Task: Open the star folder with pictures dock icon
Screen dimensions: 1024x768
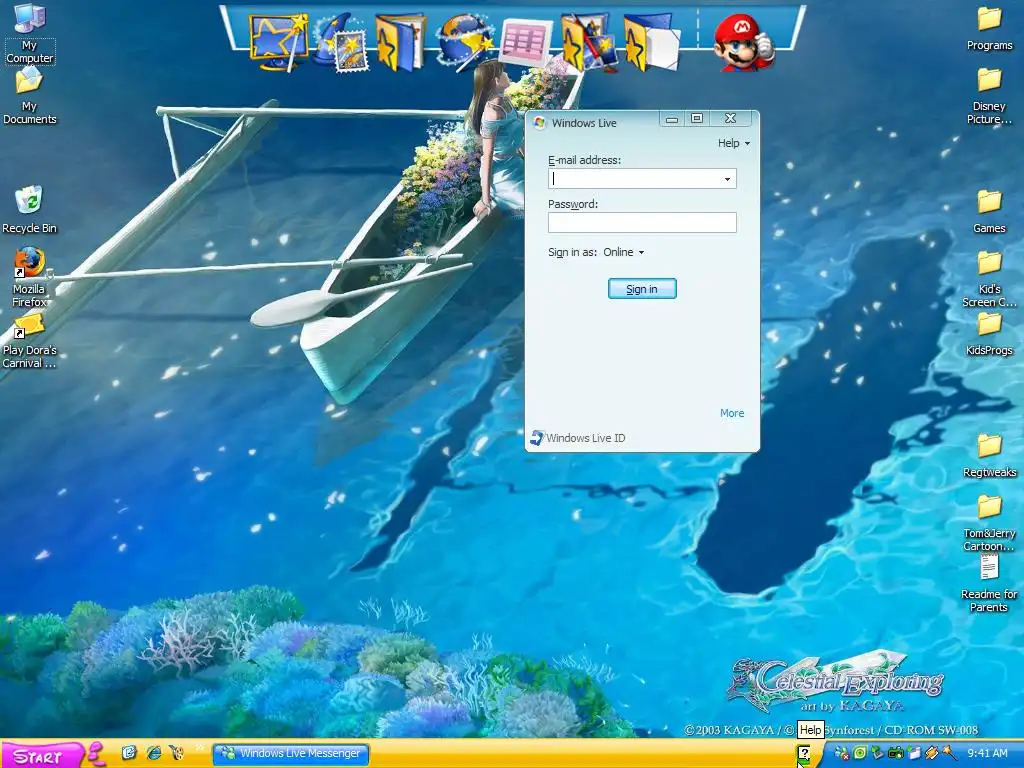Action: click(589, 43)
